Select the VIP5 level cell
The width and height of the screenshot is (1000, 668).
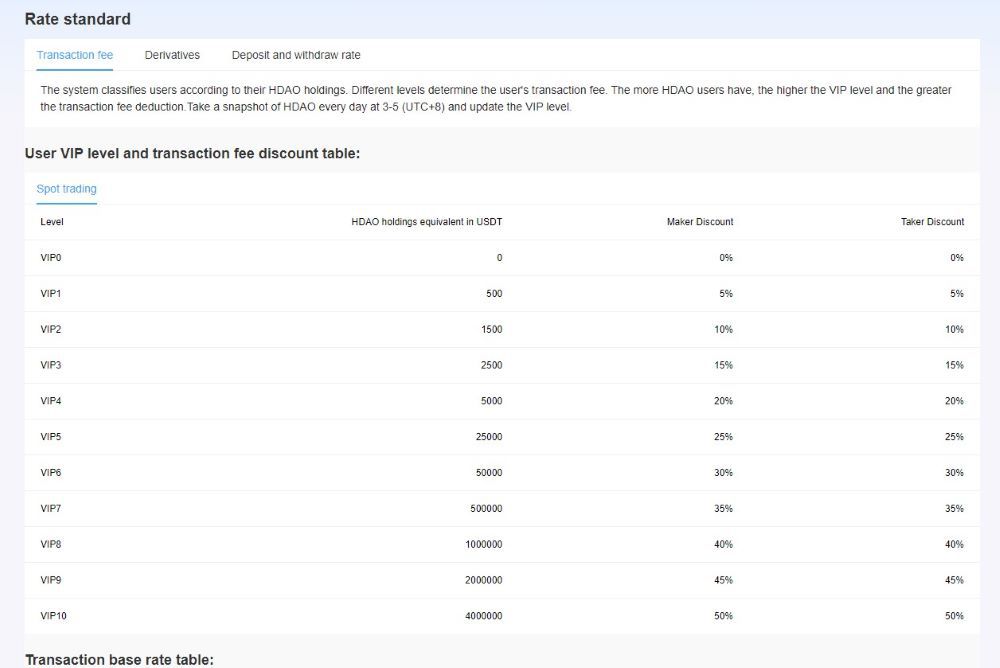point(51,436)
